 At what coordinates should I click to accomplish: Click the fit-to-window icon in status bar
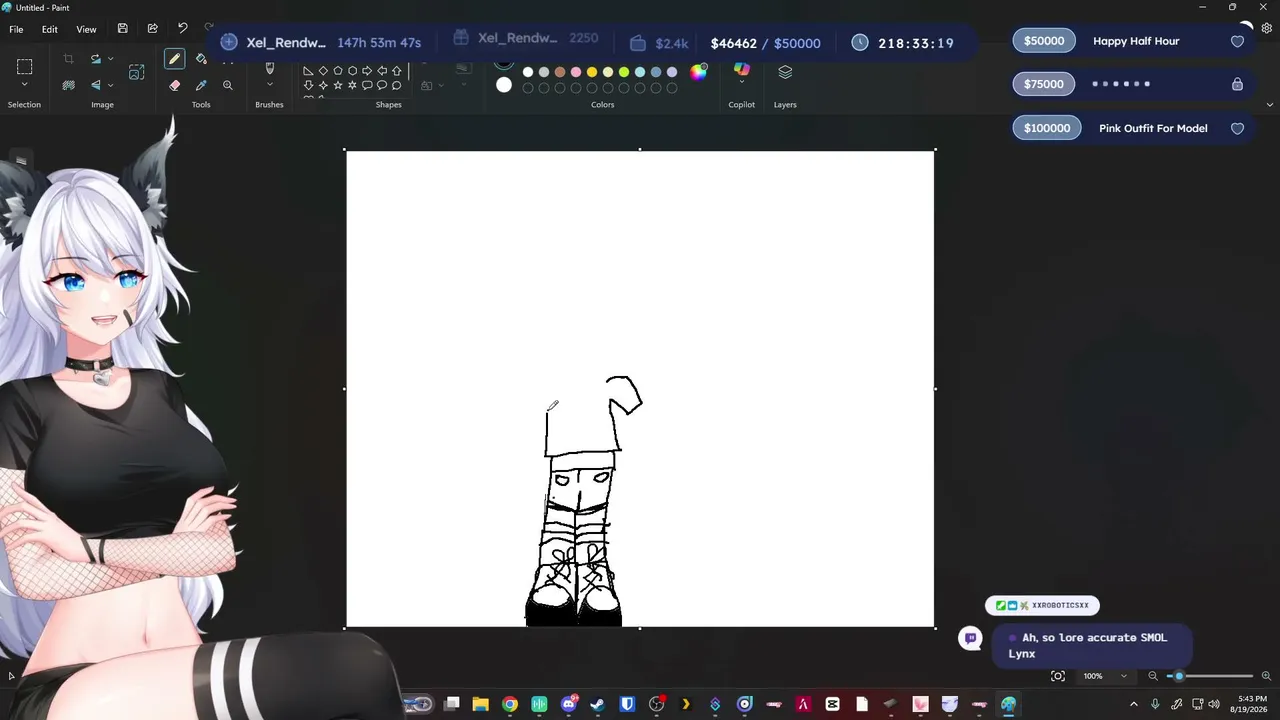tap(1058, 676)
